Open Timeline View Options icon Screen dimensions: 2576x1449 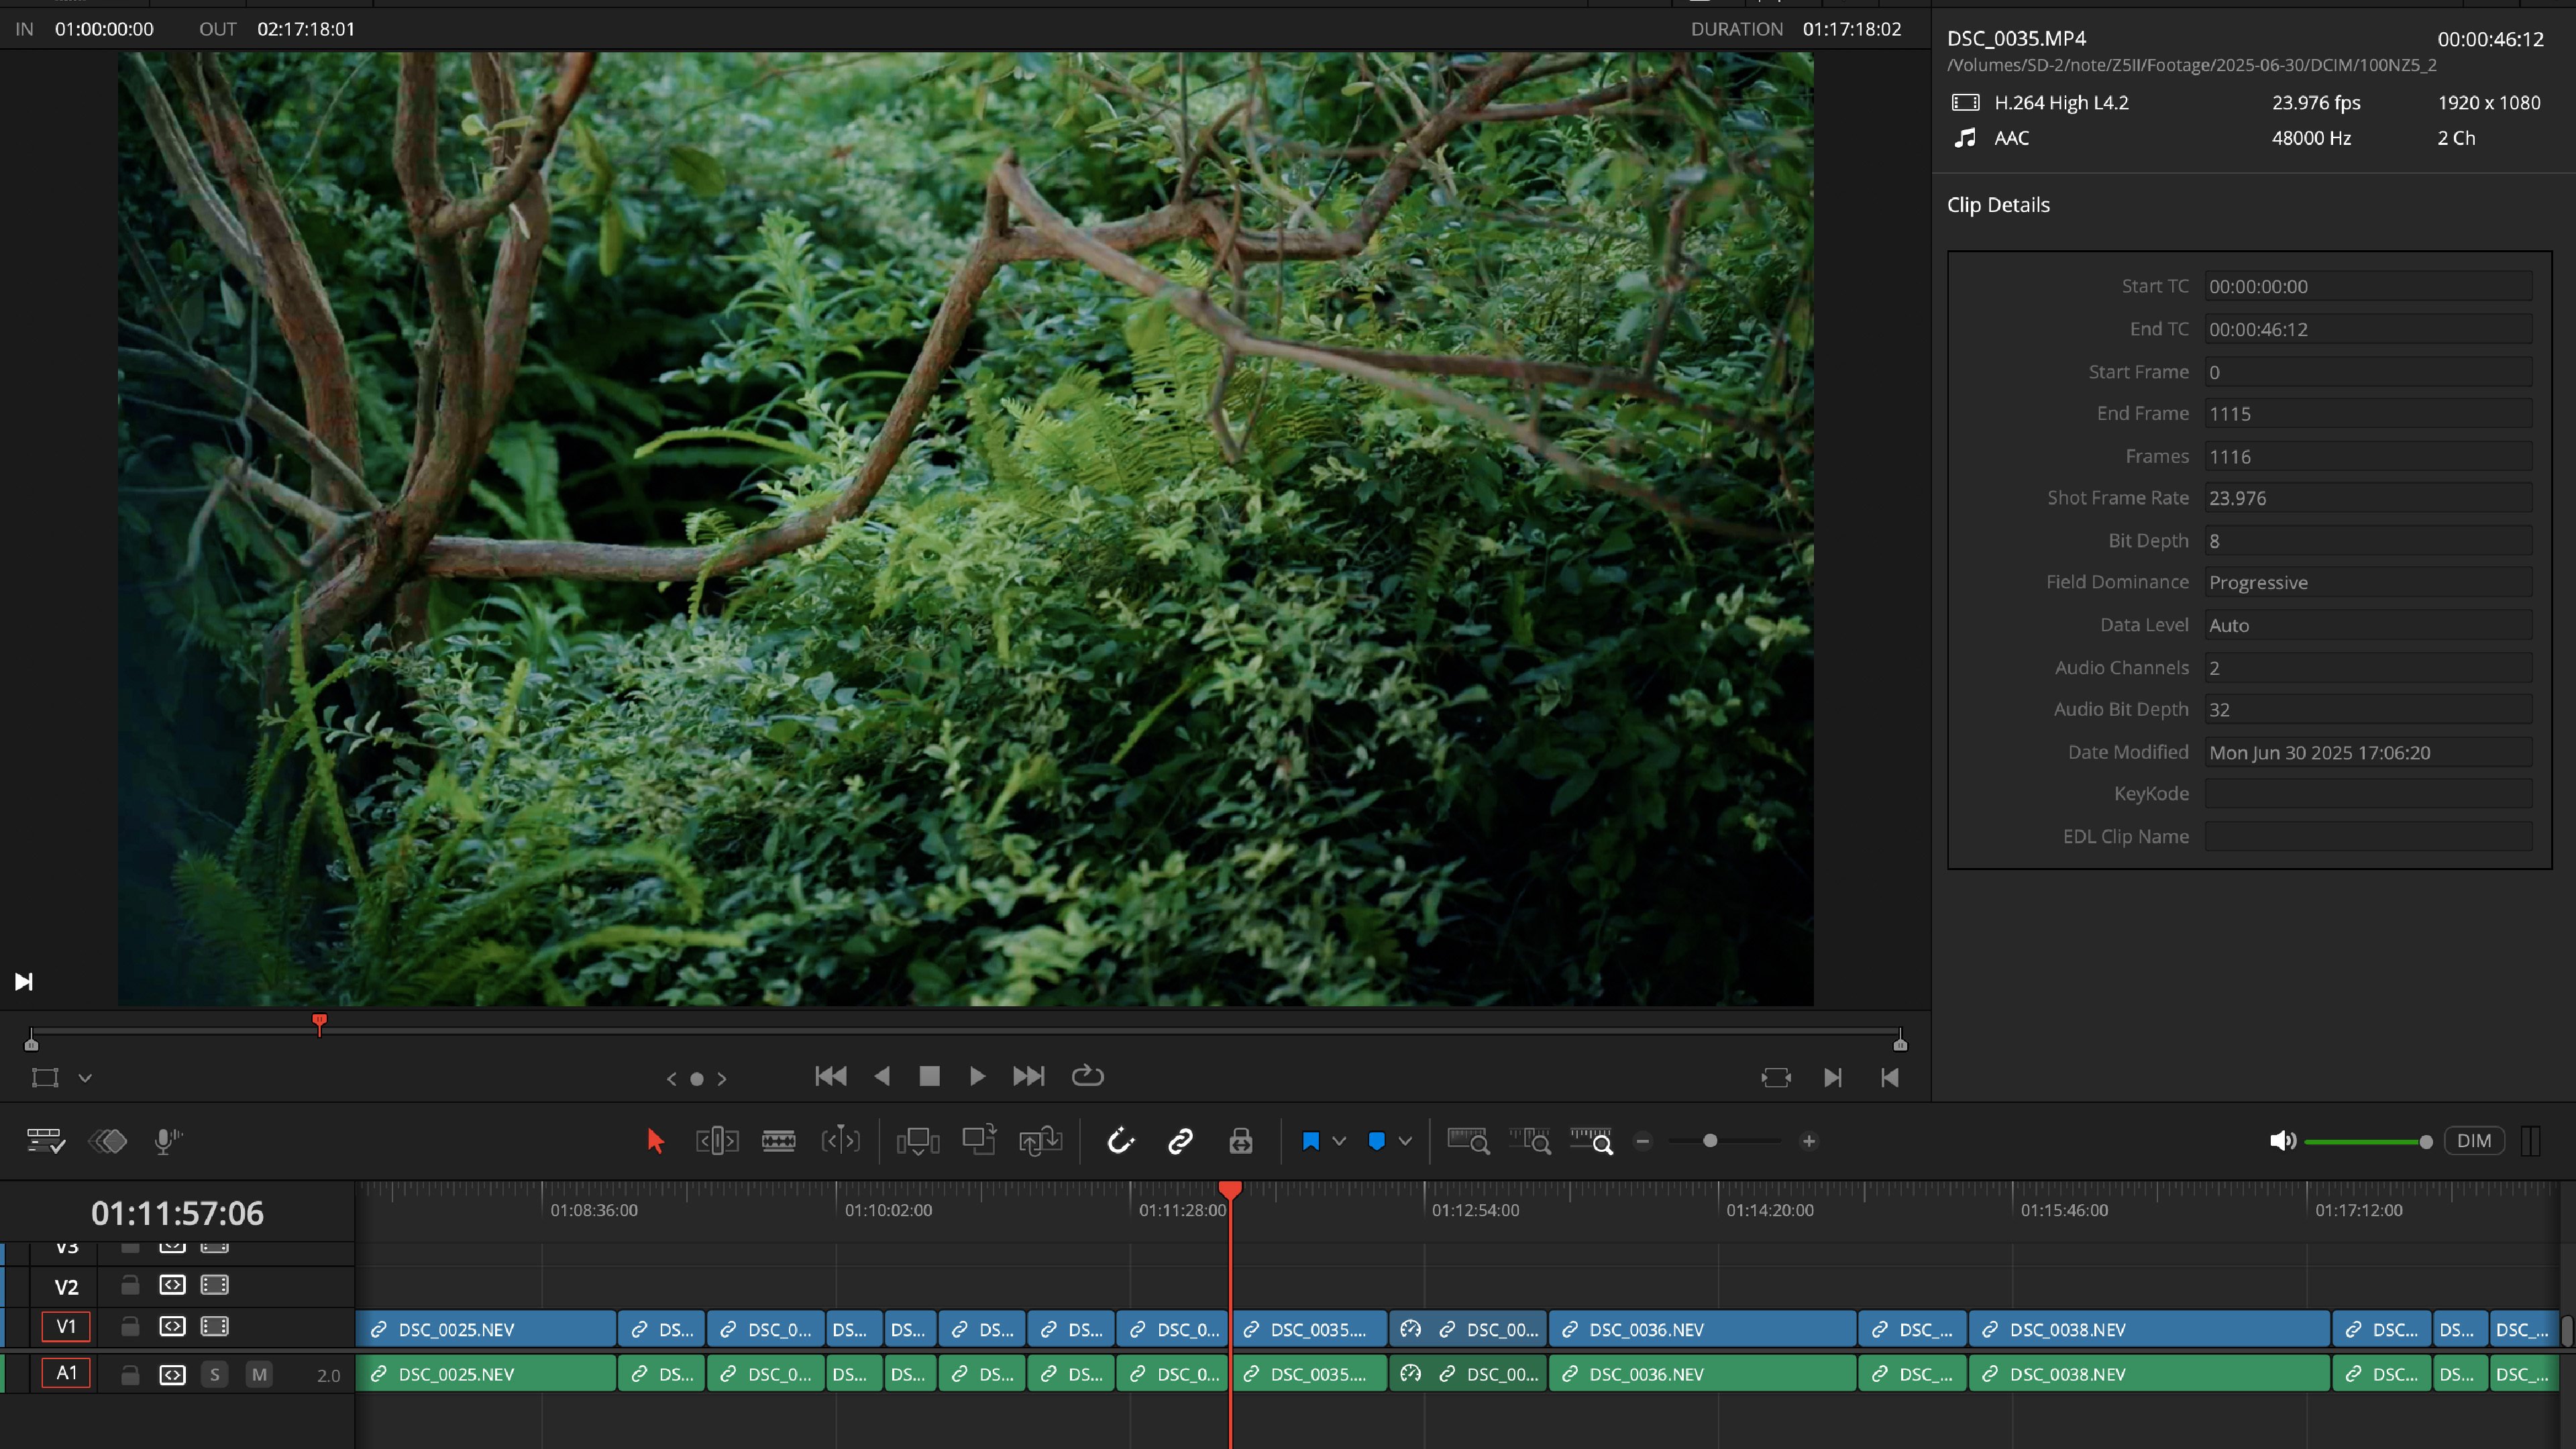[x=45, y=1141]
